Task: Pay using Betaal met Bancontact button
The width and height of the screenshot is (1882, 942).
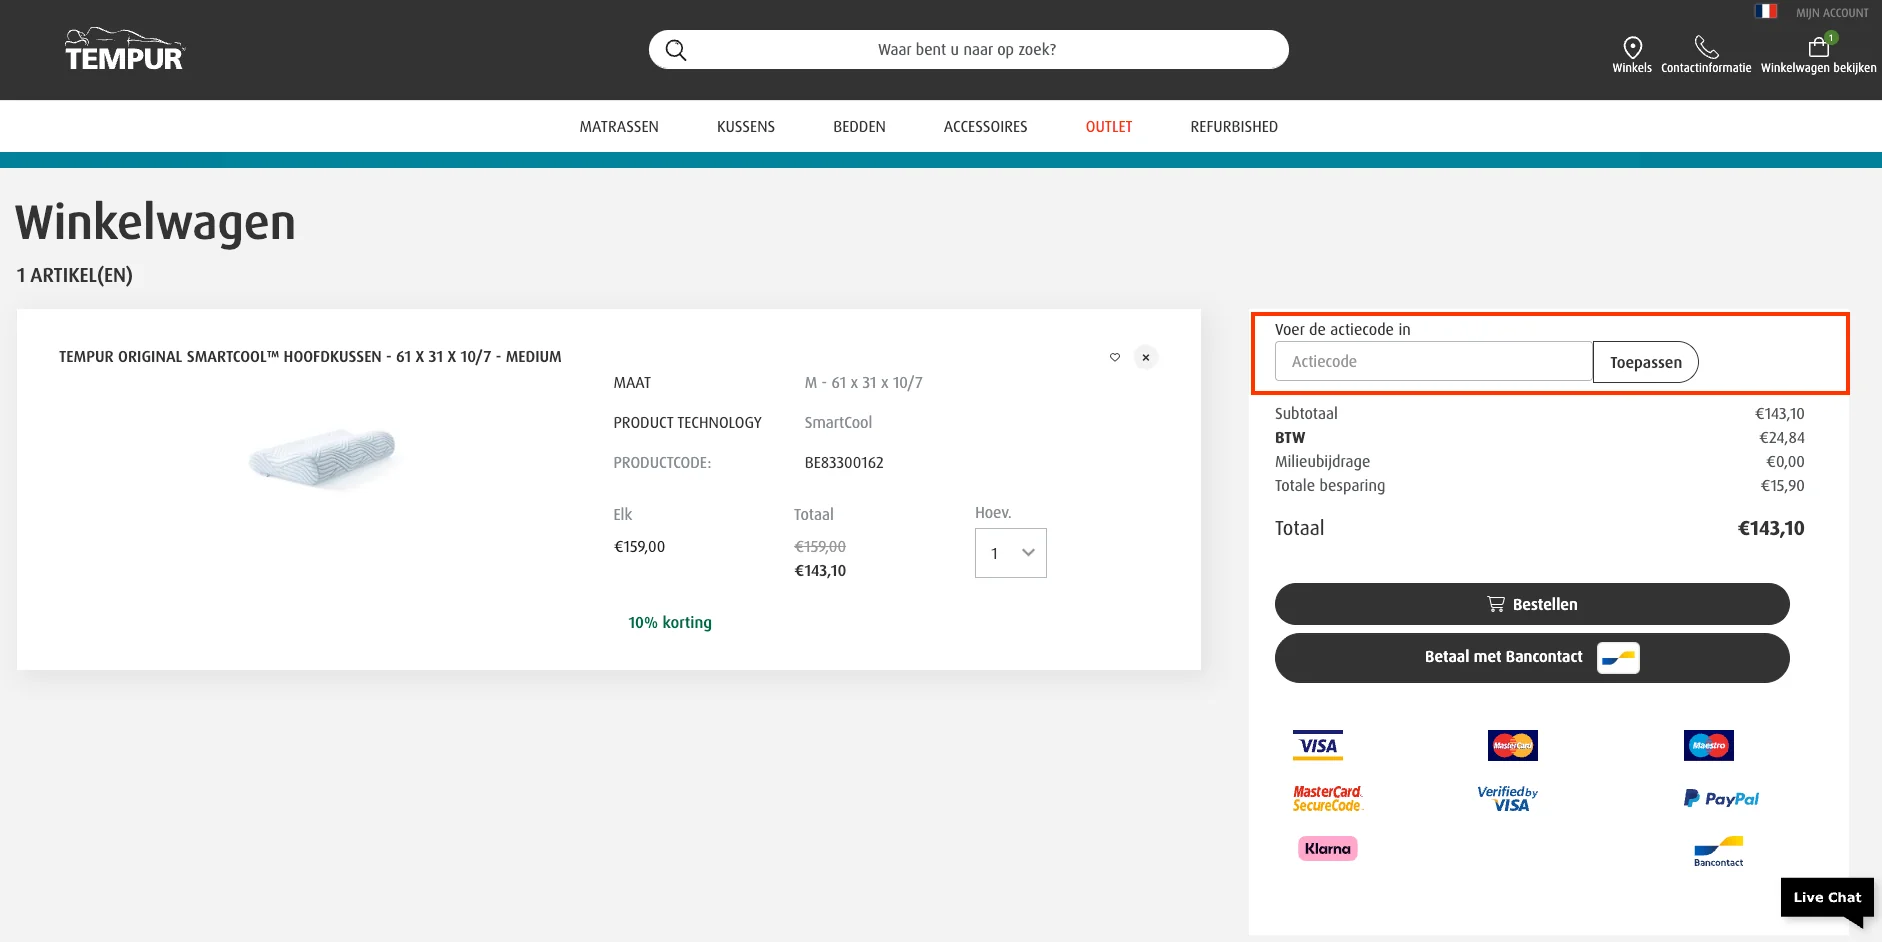Action: click(x=1532, y=658)
